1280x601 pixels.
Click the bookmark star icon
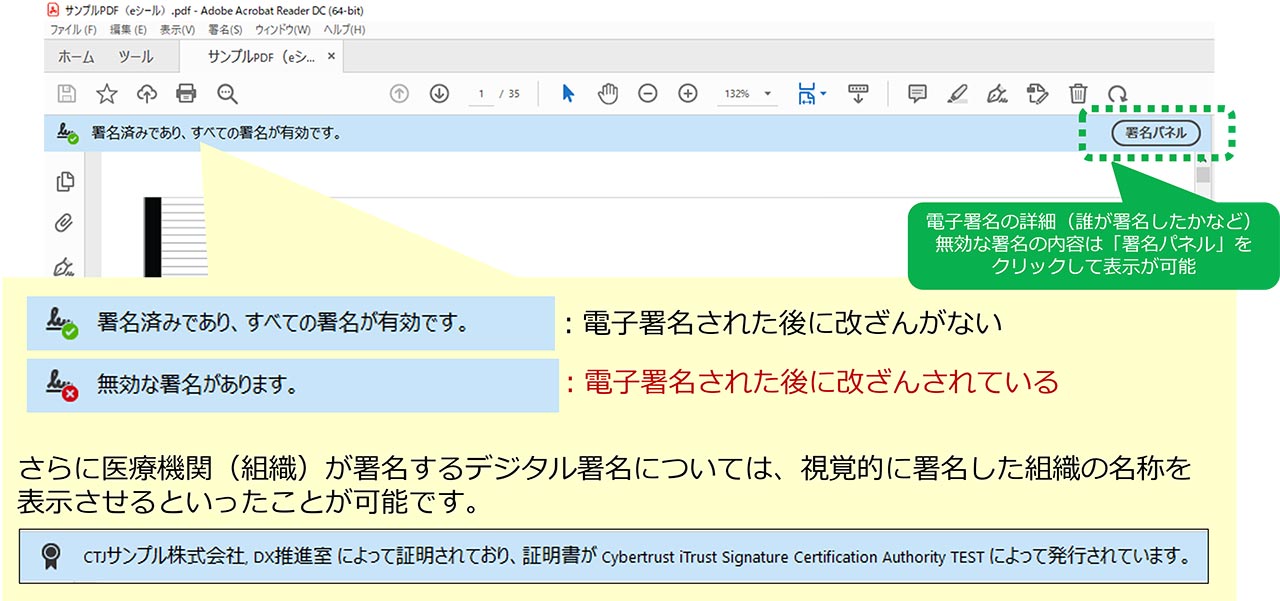107,94
